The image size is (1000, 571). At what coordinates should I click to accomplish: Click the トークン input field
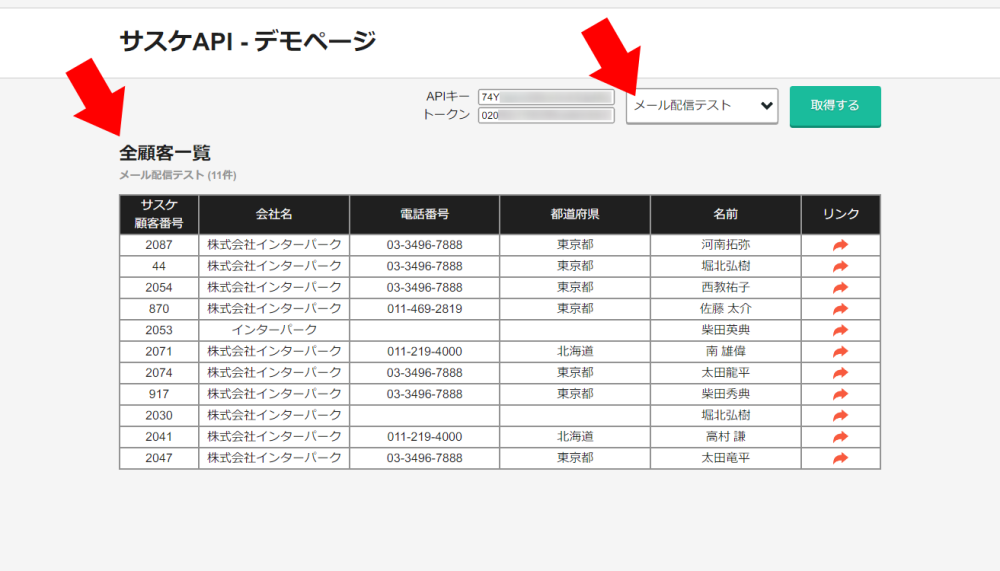[x=546, y=116]
